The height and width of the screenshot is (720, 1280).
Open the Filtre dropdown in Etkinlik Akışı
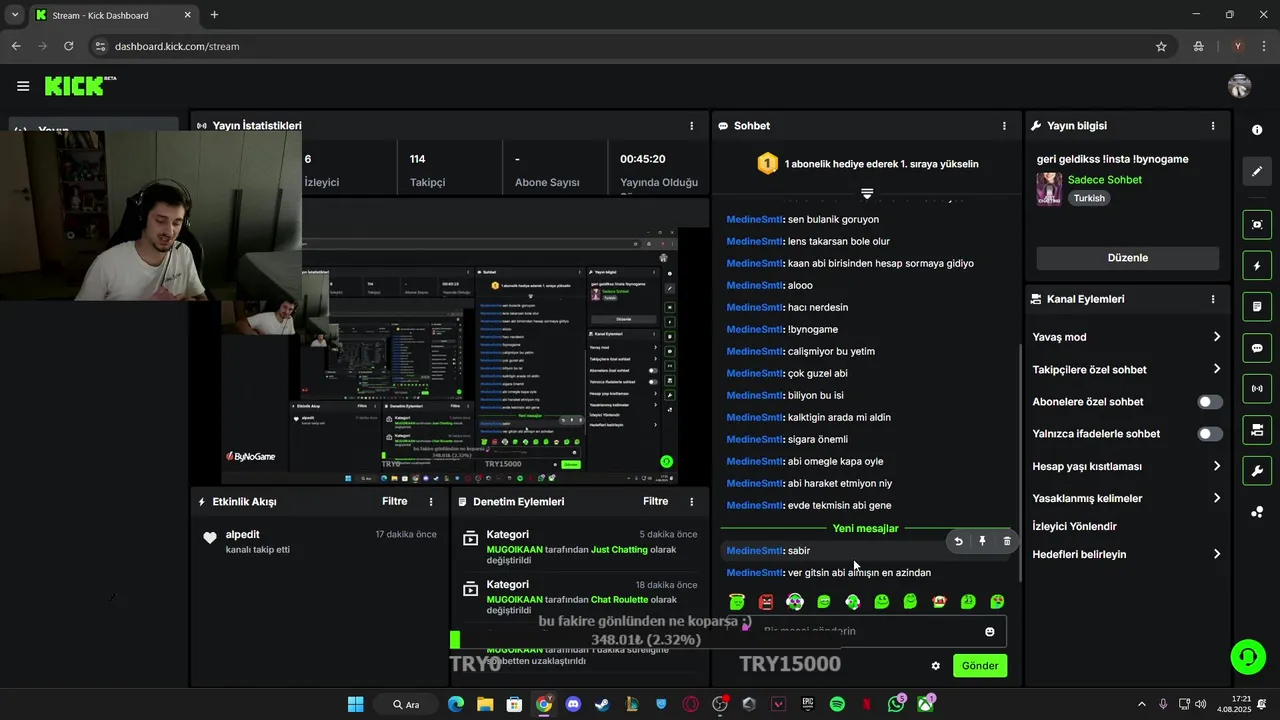click(395, 502)
